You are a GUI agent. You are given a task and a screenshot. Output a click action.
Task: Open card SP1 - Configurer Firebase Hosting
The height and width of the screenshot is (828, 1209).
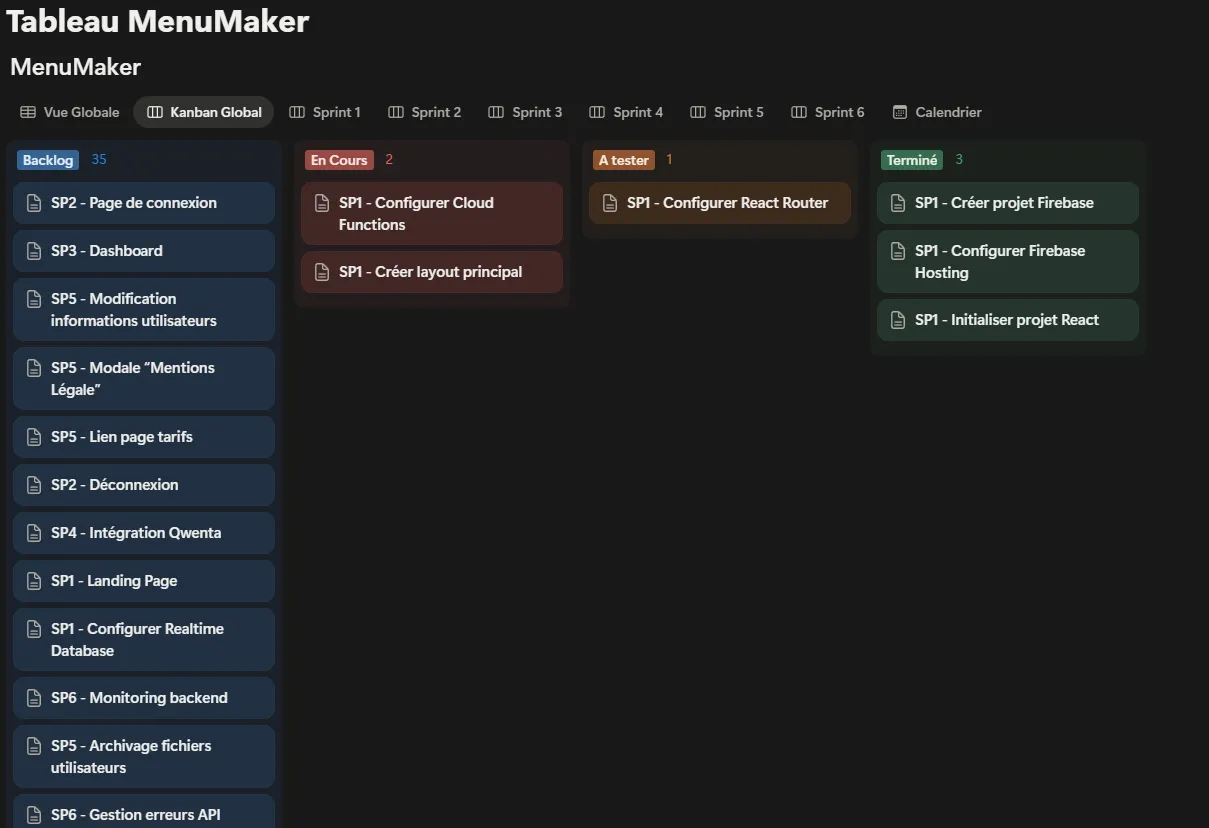tap(1008, 262)
